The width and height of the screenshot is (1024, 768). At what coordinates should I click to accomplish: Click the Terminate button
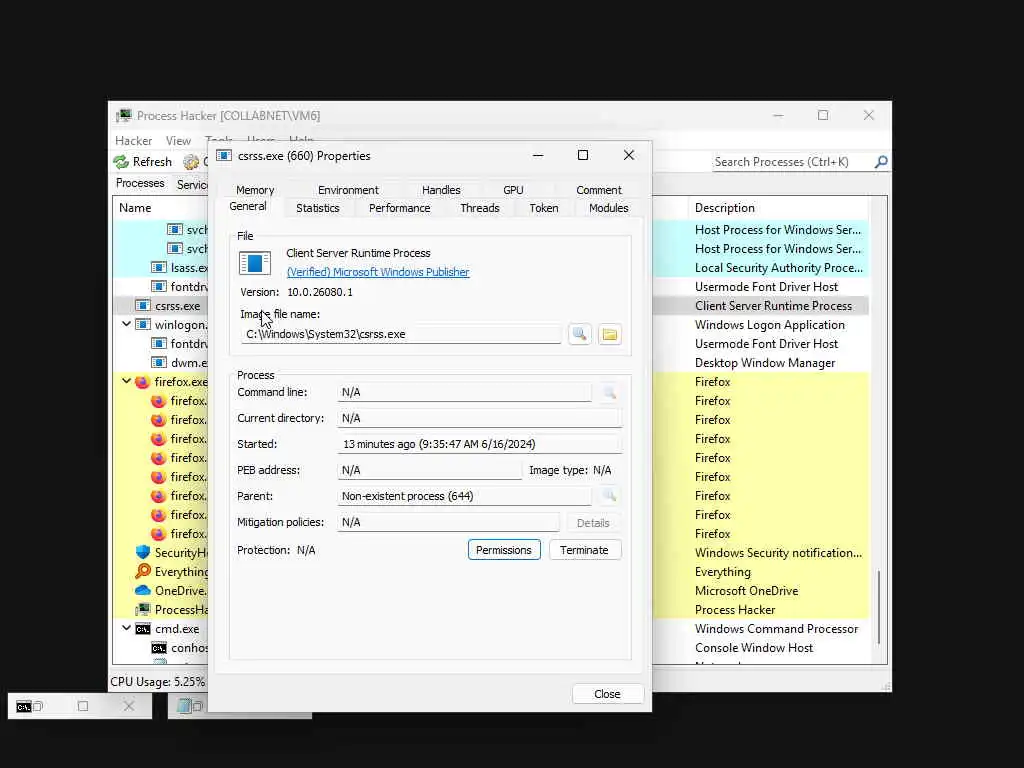click(x=584, y=550)
